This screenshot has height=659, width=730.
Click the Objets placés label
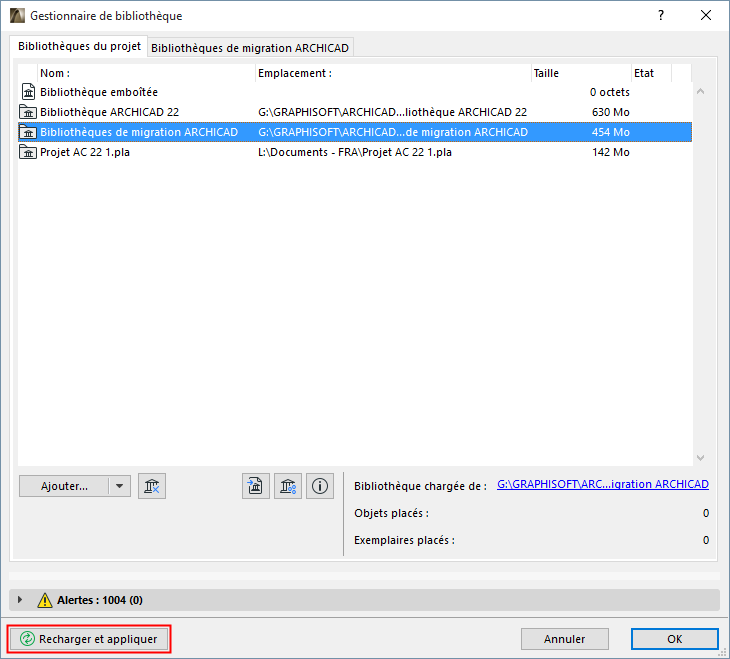point(392,513)
